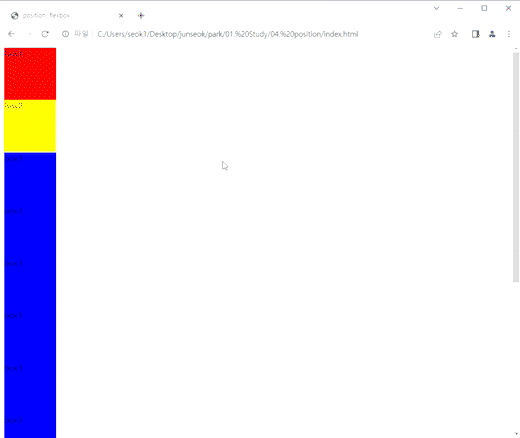
Task: Reload the page with refresh icon
Action: [x=45, y=34]
